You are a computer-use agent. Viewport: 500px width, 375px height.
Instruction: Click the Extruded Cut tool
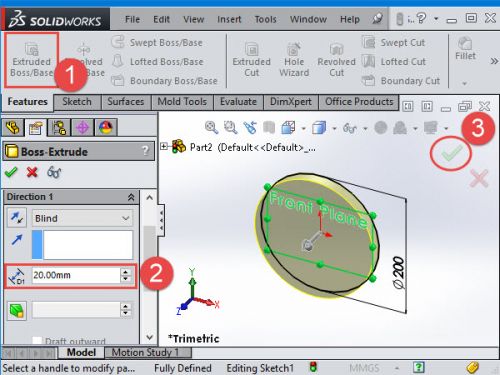pos(251,60)
